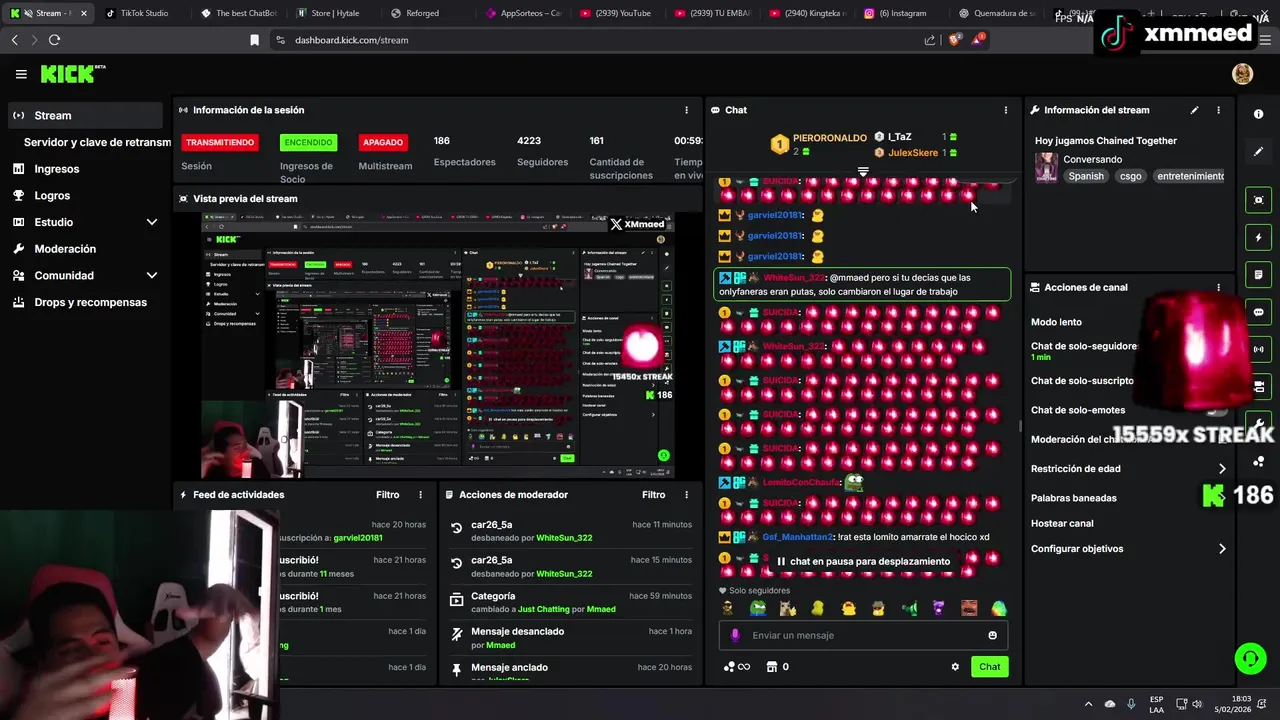
Task: Click the green Chat send button
Action: coord(989,667)
